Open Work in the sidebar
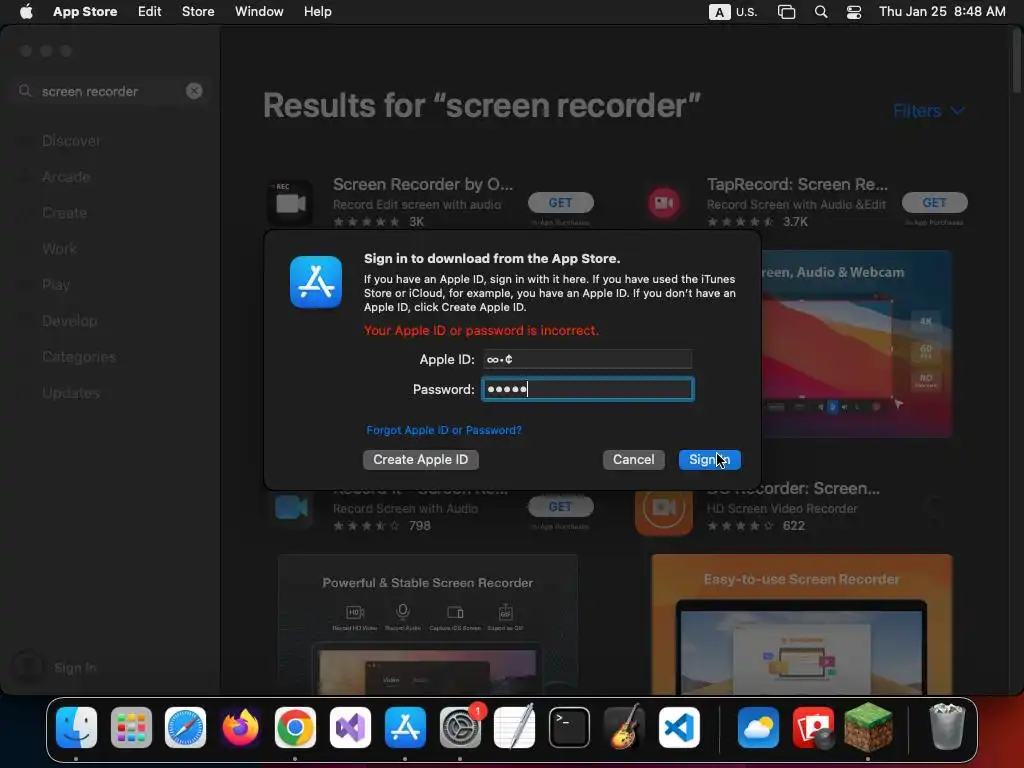The height and width of the screenshot is (768, 1024). tap(59, 249)
